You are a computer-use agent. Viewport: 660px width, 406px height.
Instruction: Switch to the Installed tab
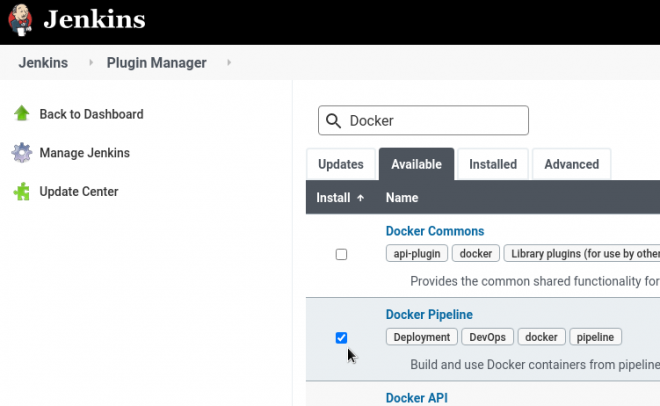pyautogui.click(x=493, y=164)
